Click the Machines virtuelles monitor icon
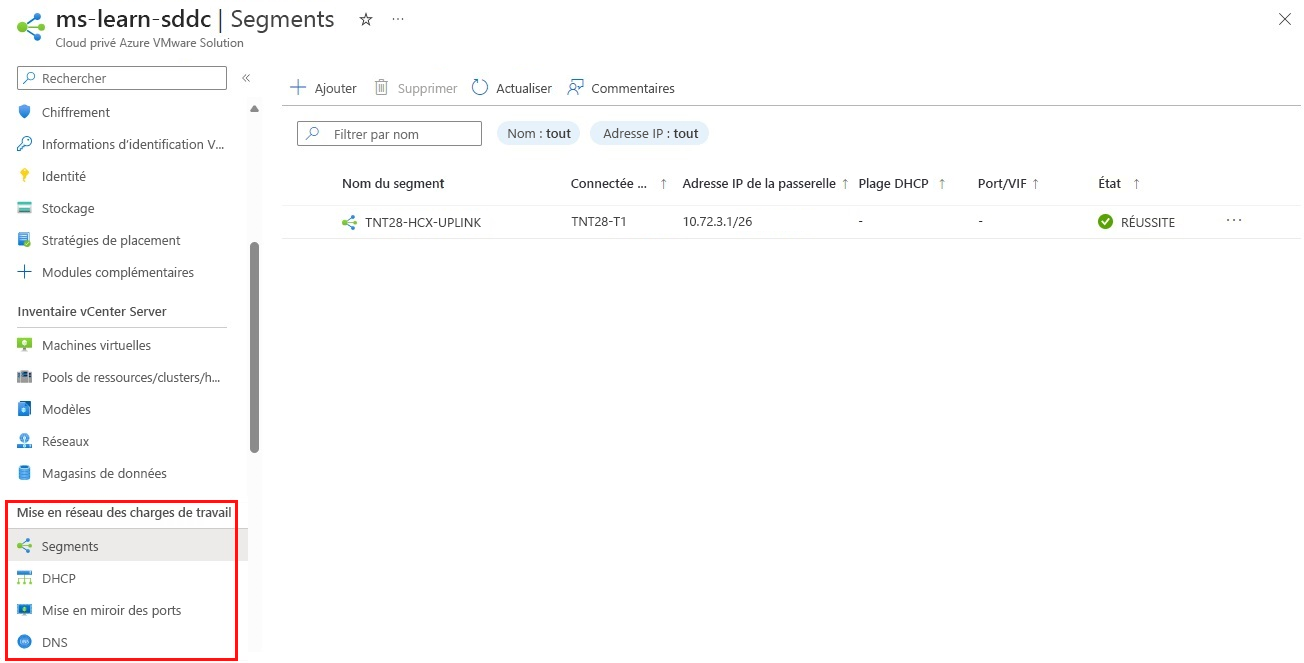The image size is (1304, 663). [25, 345]
